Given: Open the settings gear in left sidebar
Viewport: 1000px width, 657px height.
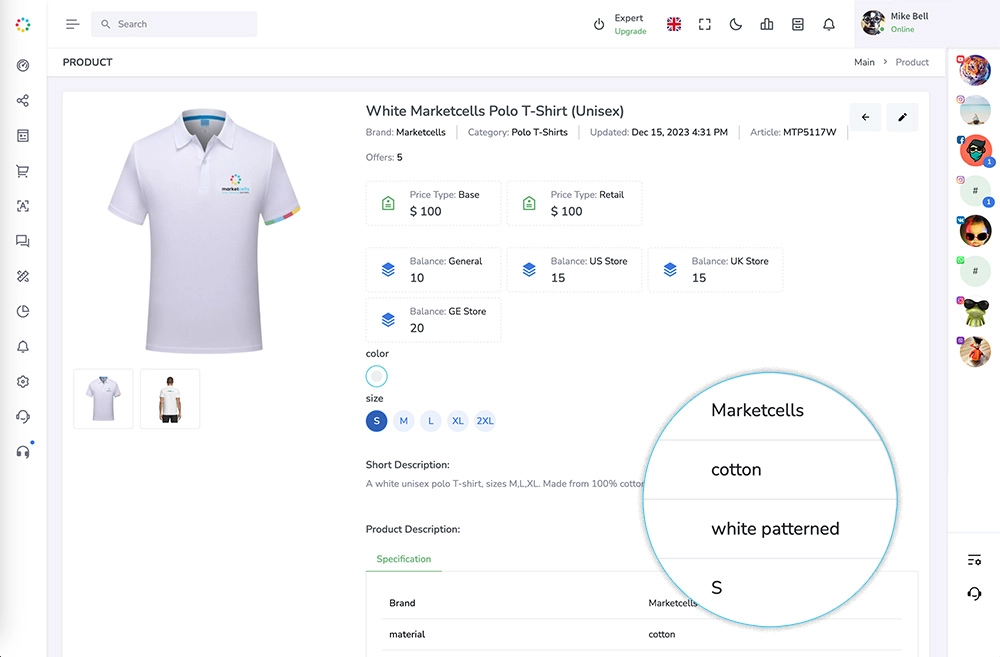Looking at the screenshot, I should (x=23, y=381).
